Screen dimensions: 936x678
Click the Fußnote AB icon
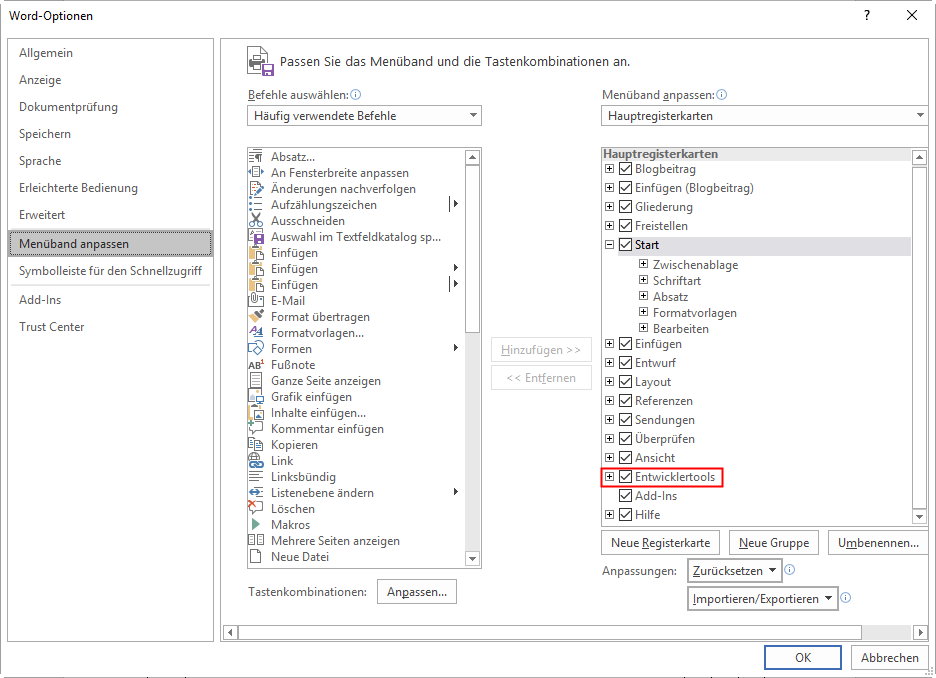point(255,365)
